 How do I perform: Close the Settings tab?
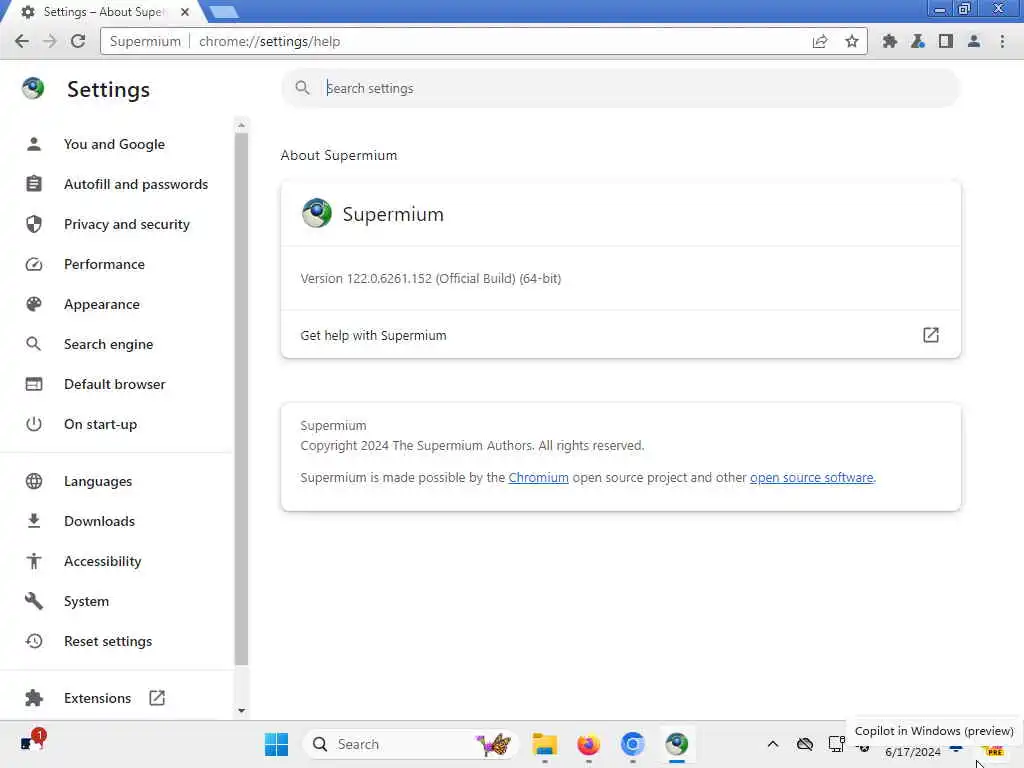pyautogui.click(x=185, y=12)
